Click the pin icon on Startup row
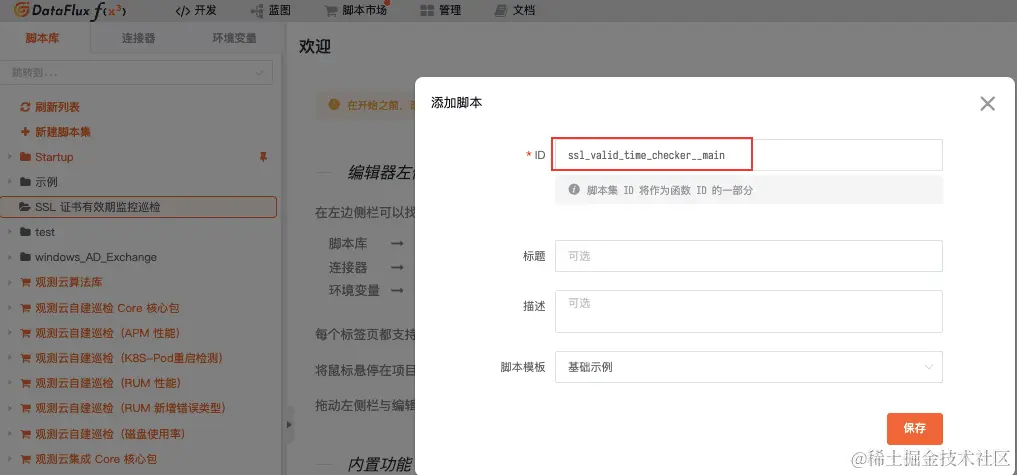1017x475 pixels. pyautogui.click(x=263, y=157)
